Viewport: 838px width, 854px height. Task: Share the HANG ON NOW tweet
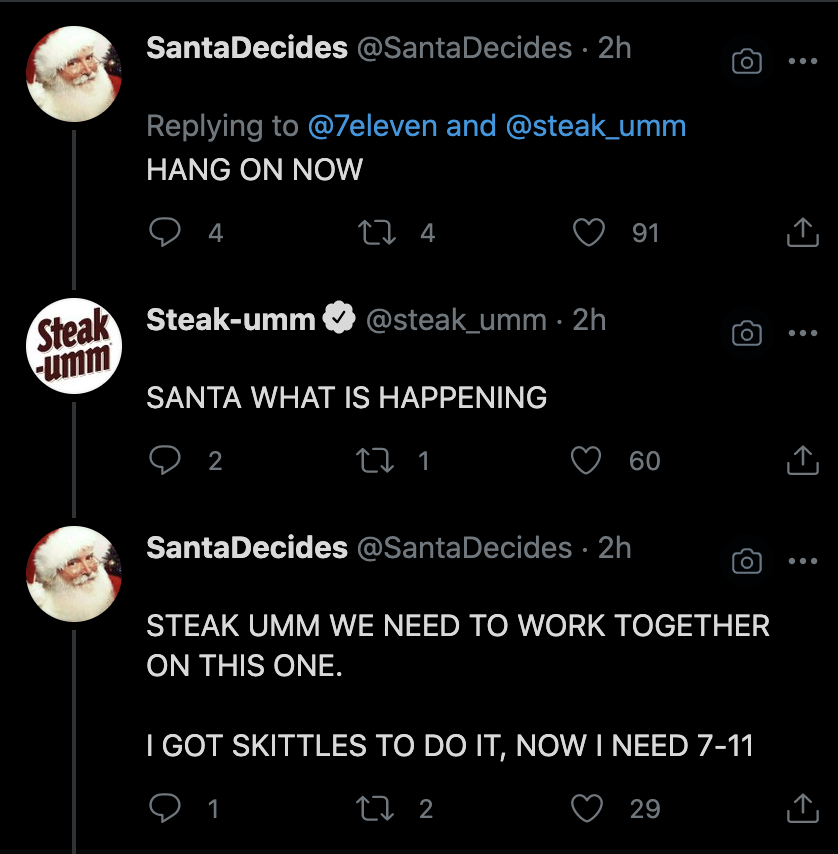click(x=802, y=233)
